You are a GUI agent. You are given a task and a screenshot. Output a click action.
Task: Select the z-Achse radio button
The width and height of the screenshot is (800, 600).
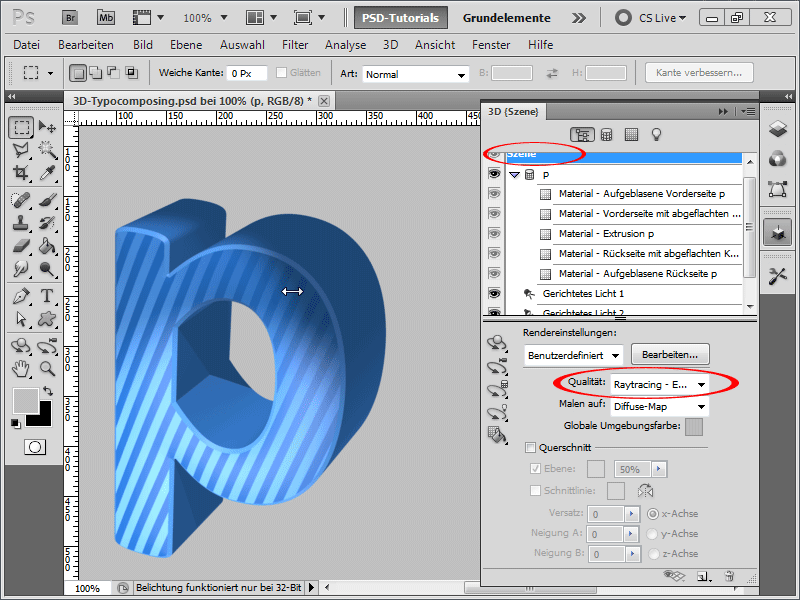[653, 554]
